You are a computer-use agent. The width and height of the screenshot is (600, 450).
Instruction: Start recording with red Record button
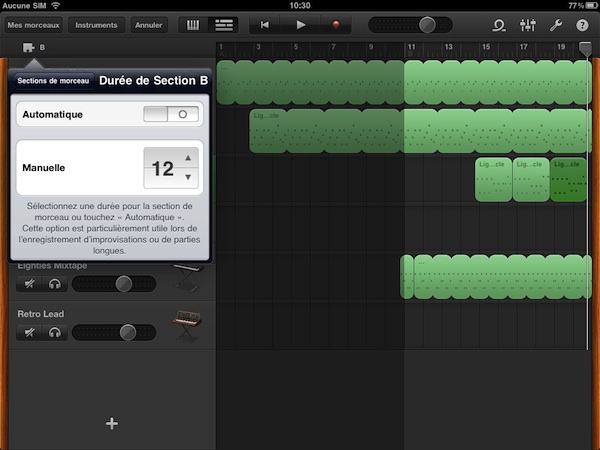point(336,25)
